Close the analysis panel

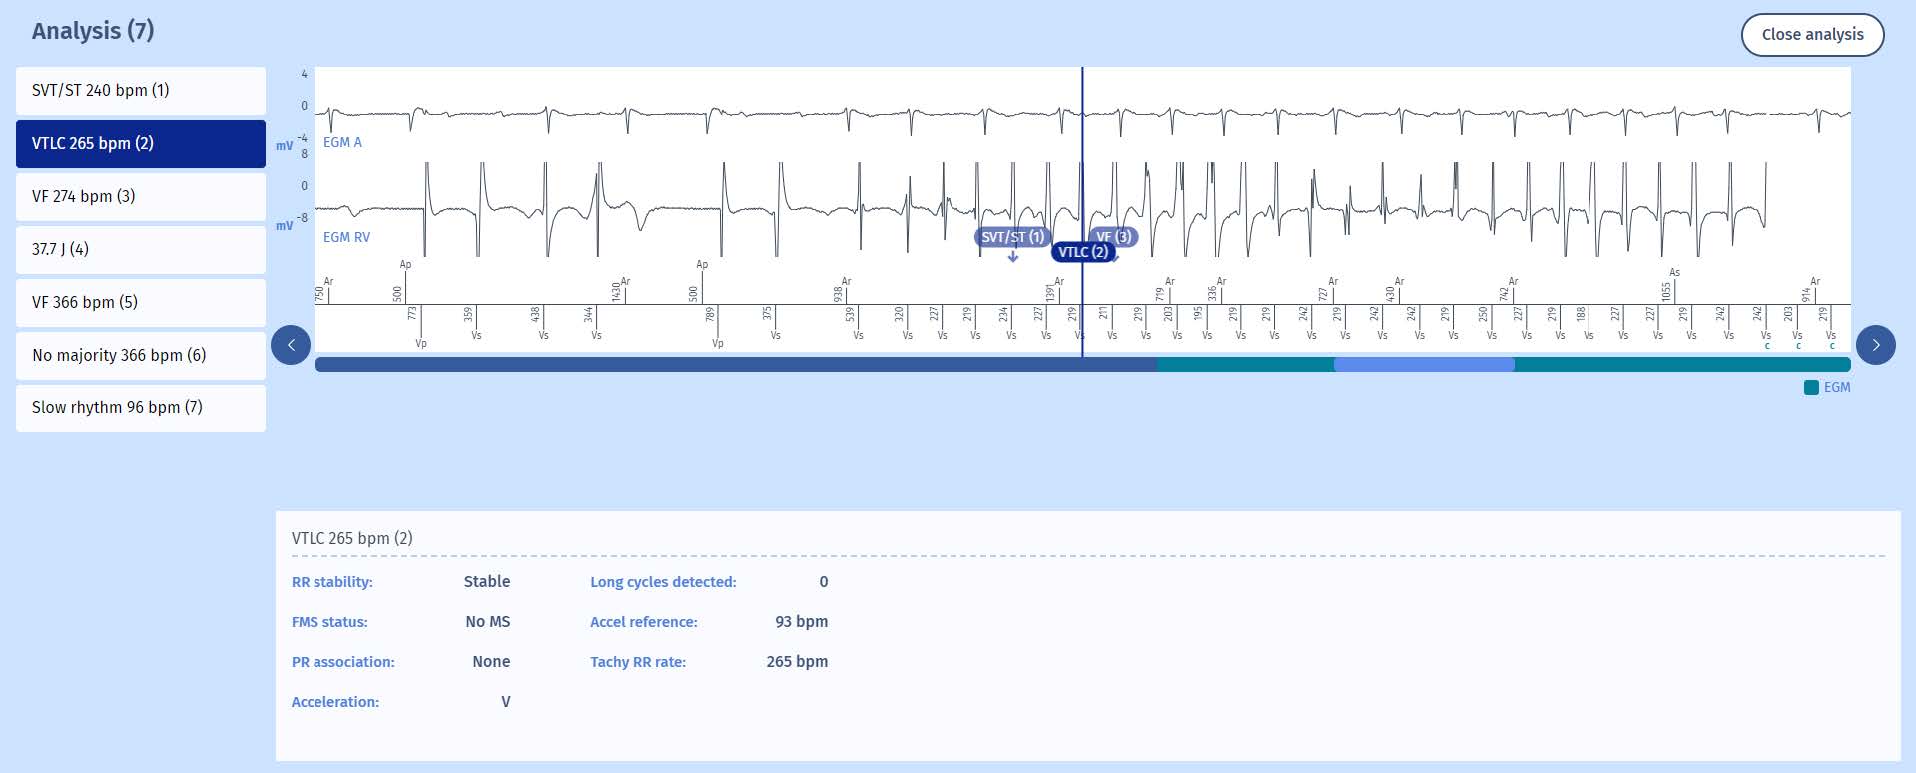pyautogui.click(x=1812, y=35)
